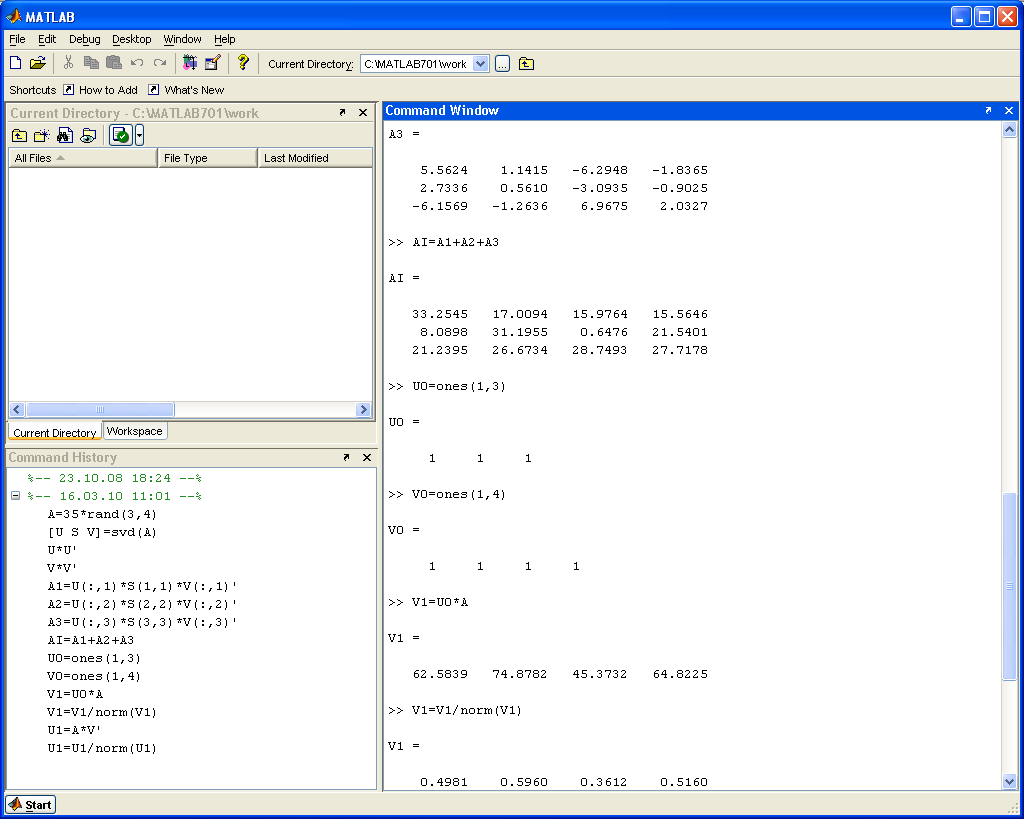Image resolution: width=1024 pixels, height=819 pixels.
Task: Click the Start button
Action: 31,805
